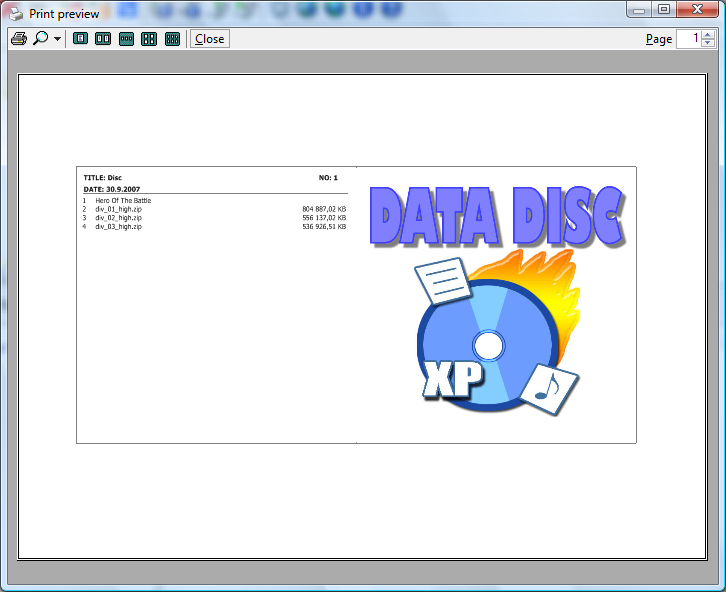Click the 'TITLE: Disc' text
Screen dimensions: 726x592
coord(102,178)
